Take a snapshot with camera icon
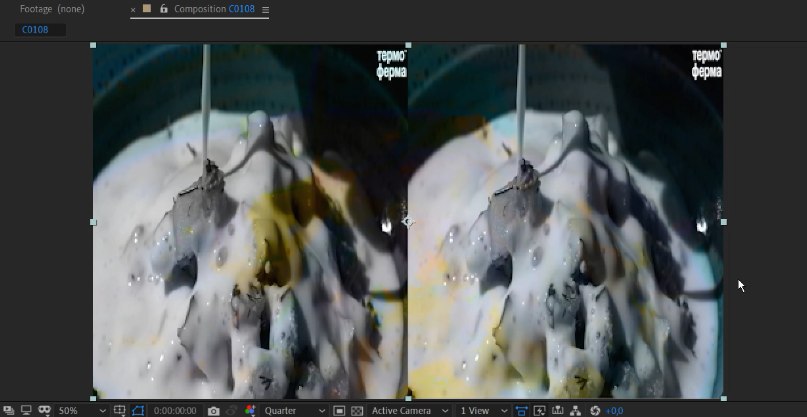The width and height of the screenshot is (807, 417). point(214,411)
